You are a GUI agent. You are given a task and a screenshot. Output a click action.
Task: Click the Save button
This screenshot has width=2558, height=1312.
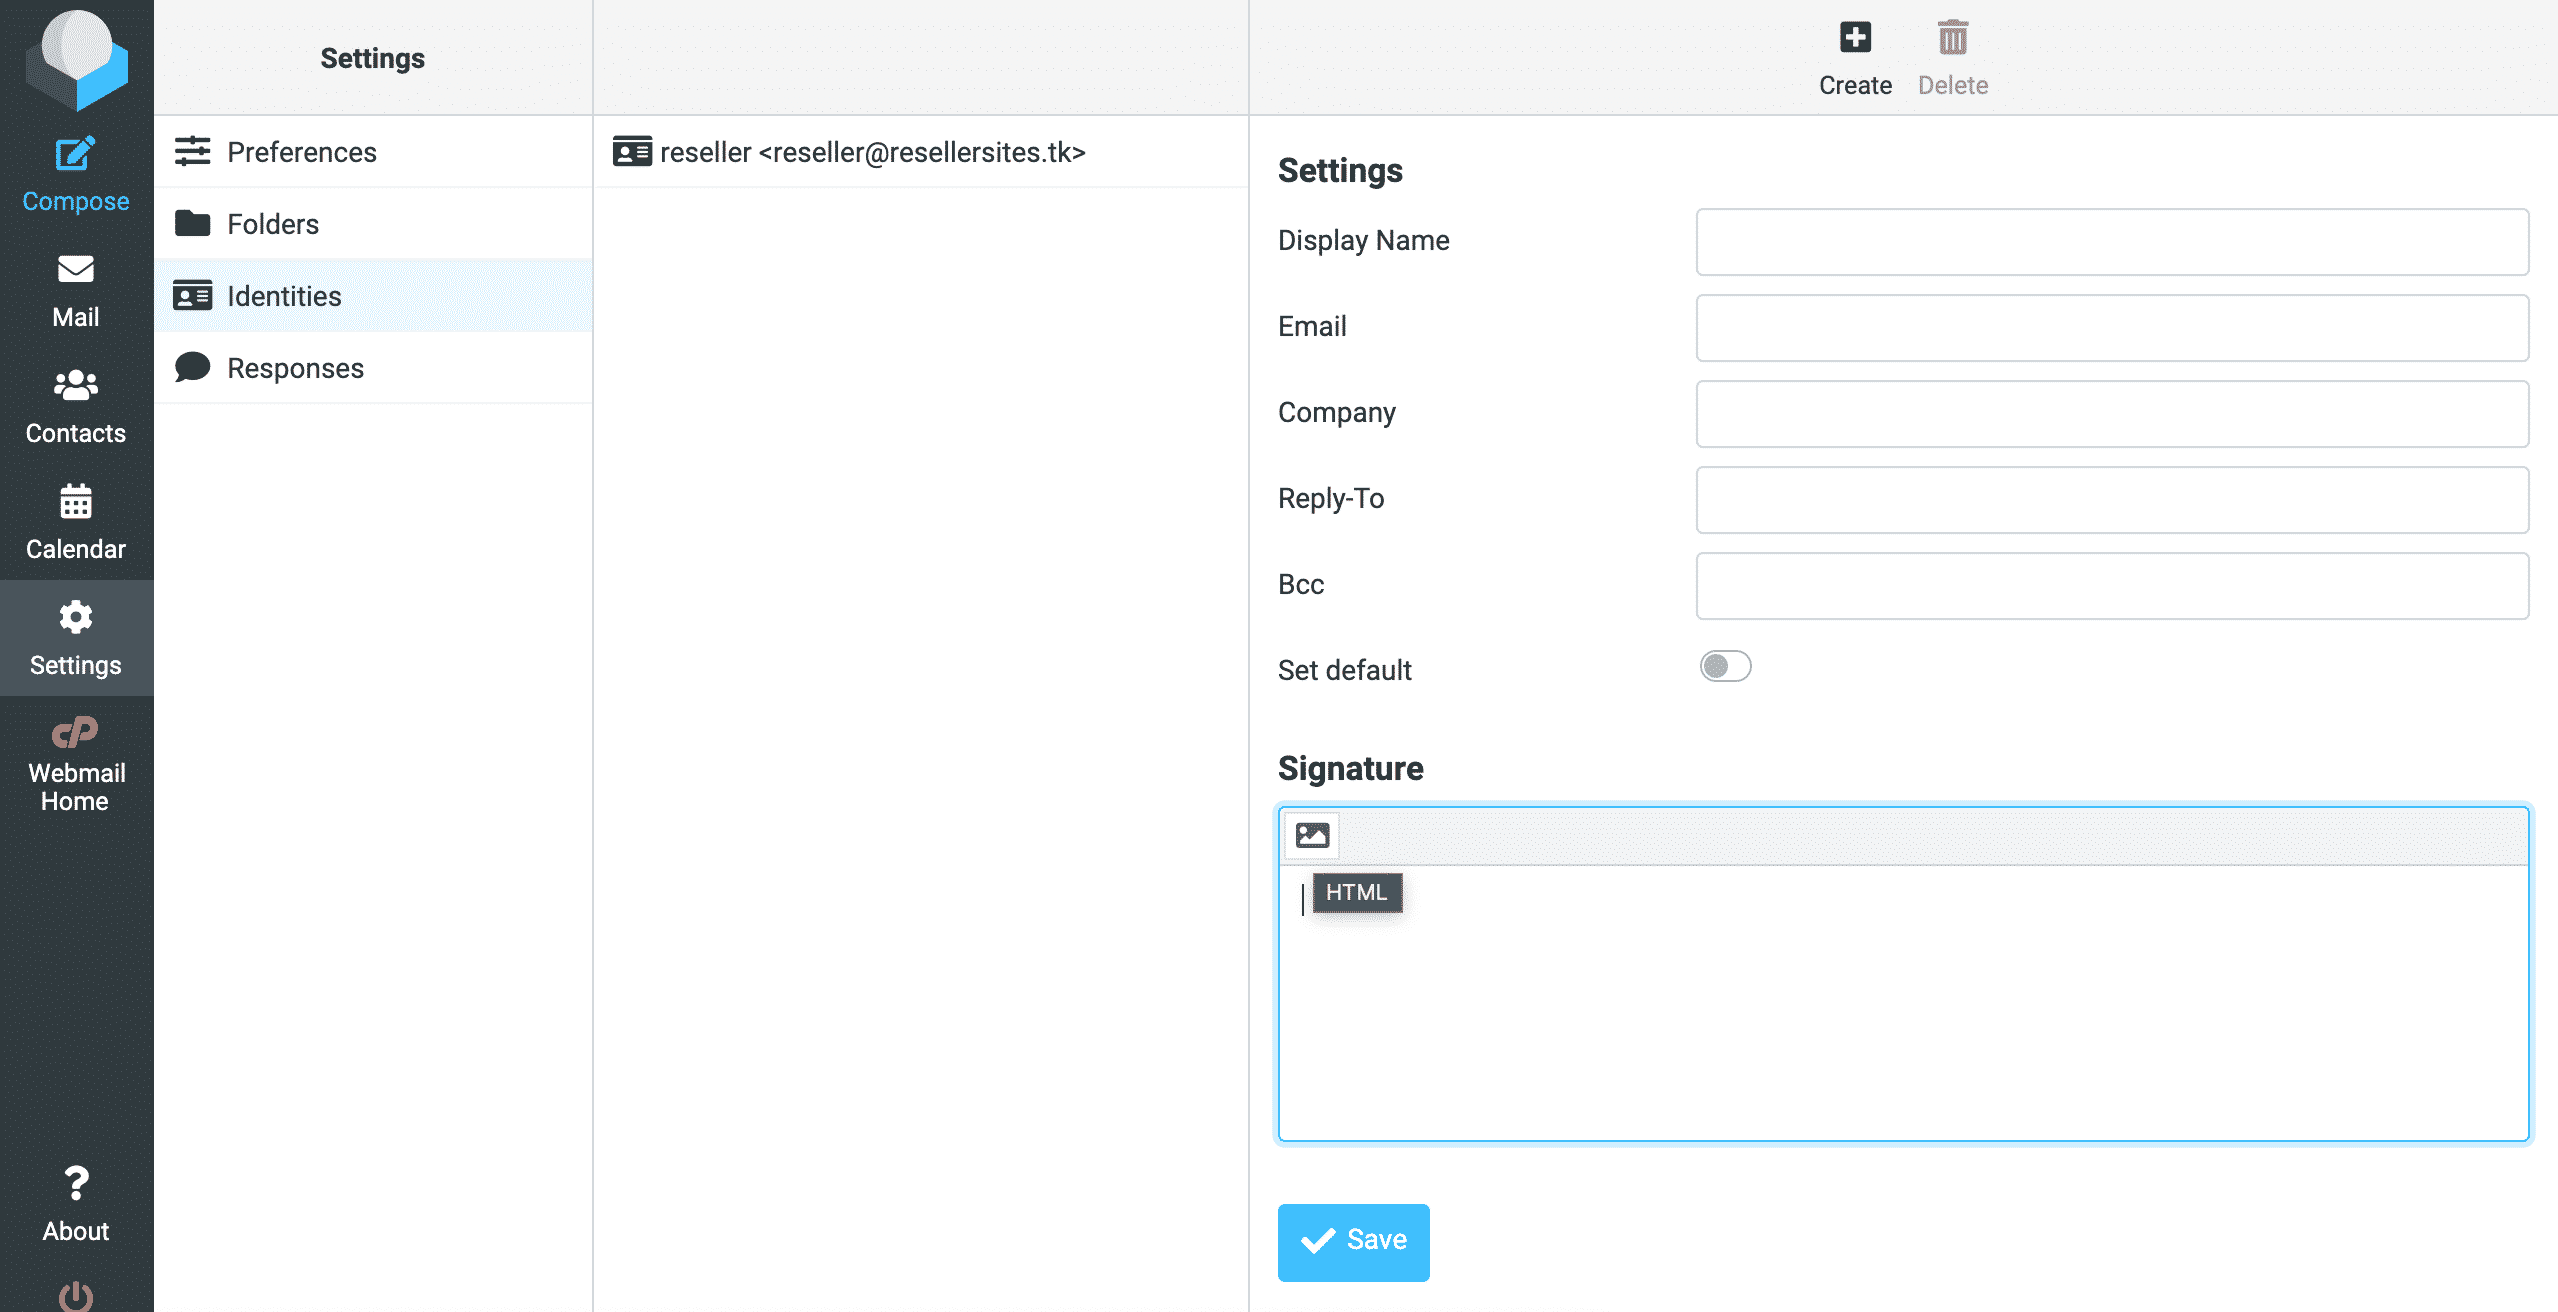coord(1353,1242)
